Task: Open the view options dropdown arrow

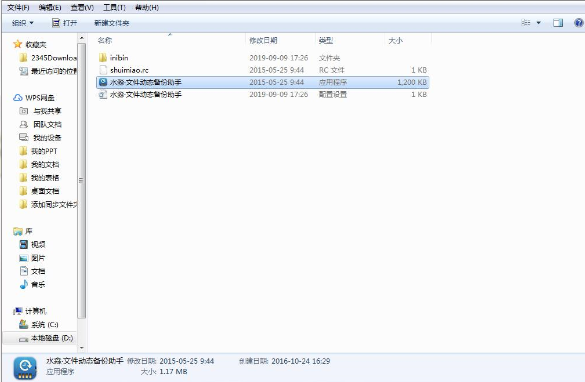Action: (x=538, y=23)
